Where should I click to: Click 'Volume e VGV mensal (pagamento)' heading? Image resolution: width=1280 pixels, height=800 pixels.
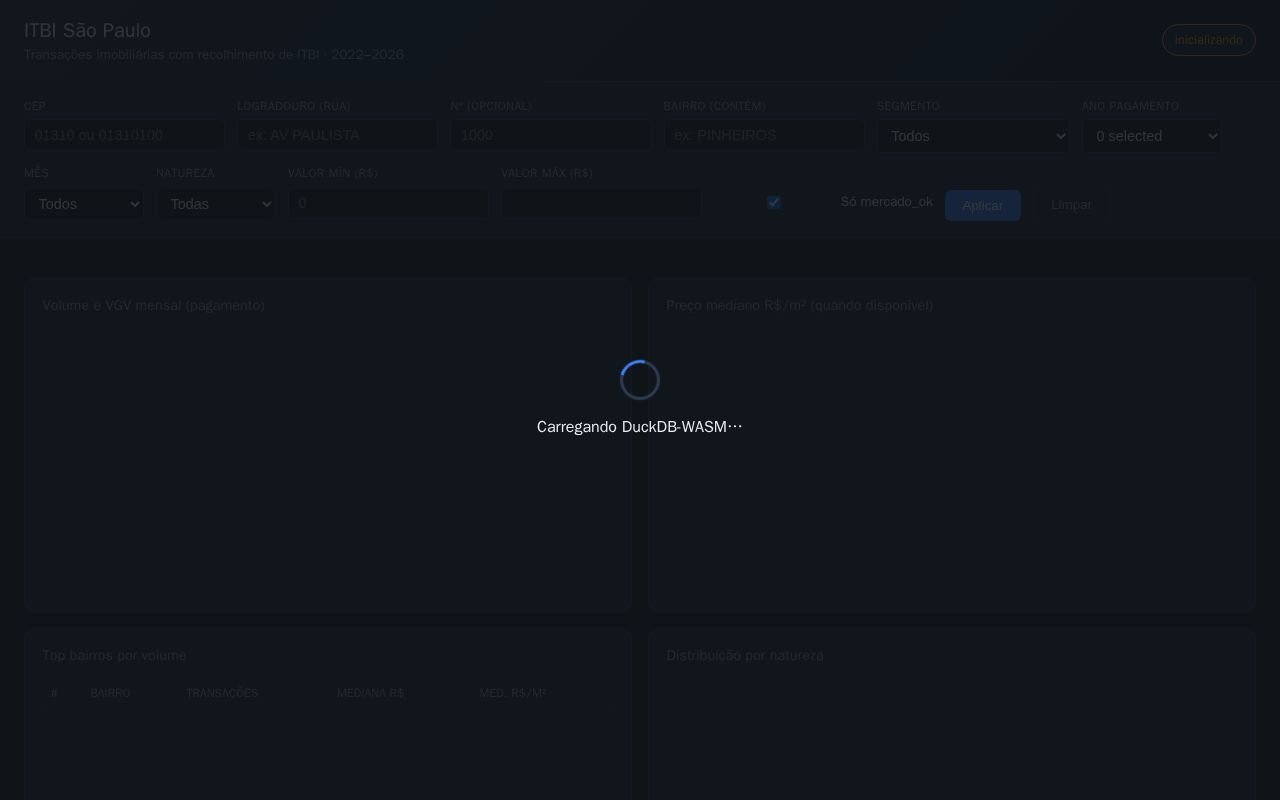coord(153,305)
